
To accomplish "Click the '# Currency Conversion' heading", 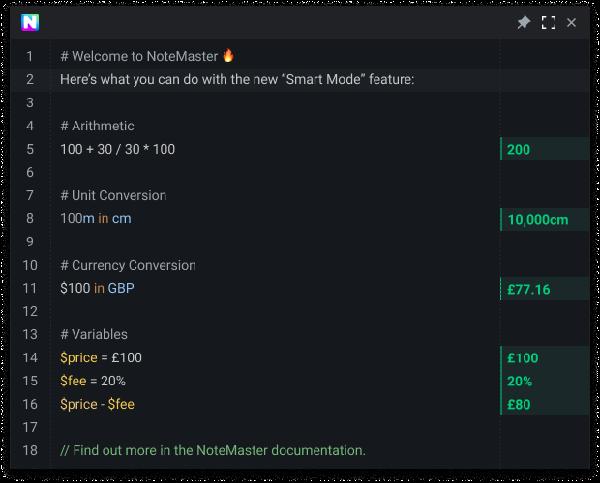I will point(128,265).
